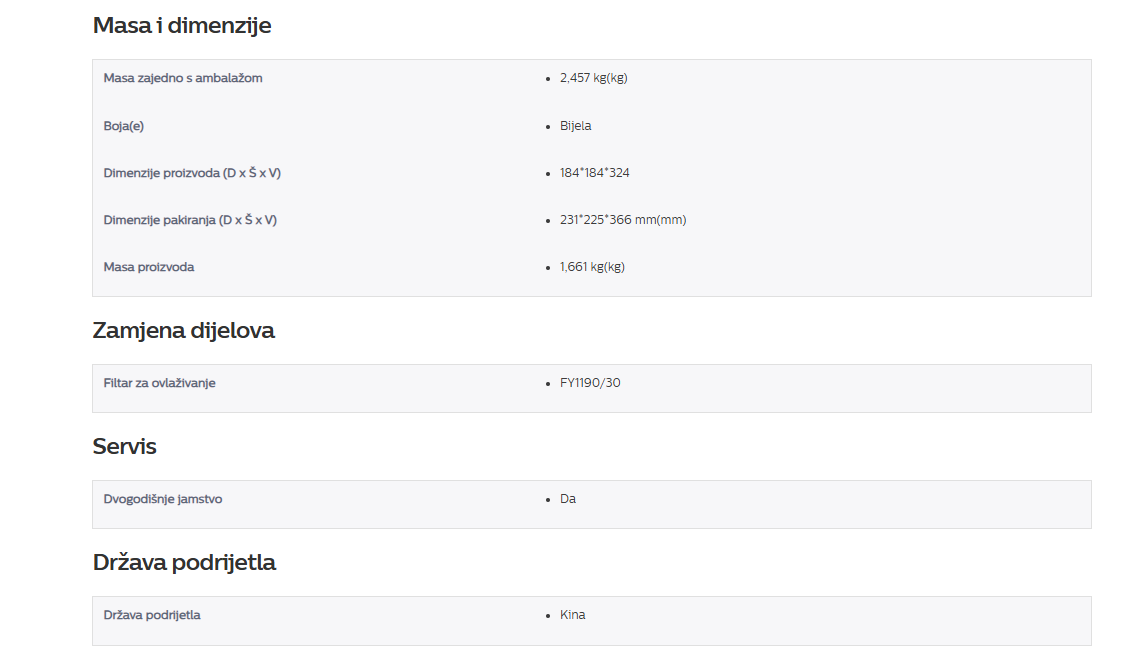This screenshot has height=660, width=1133.
Task: Click the "Dimenzije pakiranja (D x Š x V)" label
Action: coord(190,220)
